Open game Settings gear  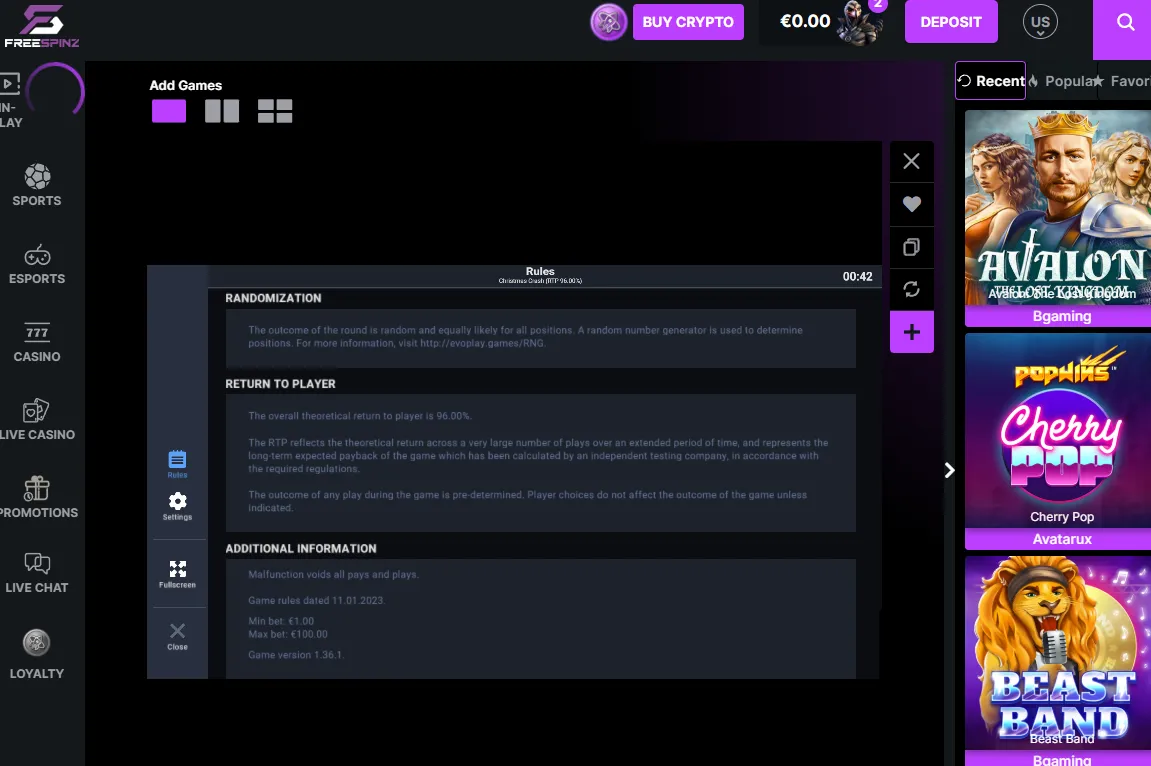tap(177, 506)
